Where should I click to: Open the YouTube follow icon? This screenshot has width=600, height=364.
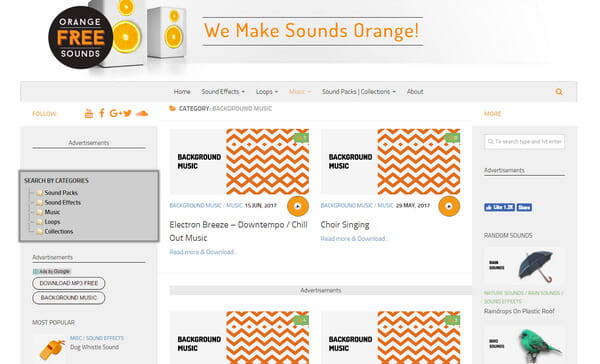89,113
